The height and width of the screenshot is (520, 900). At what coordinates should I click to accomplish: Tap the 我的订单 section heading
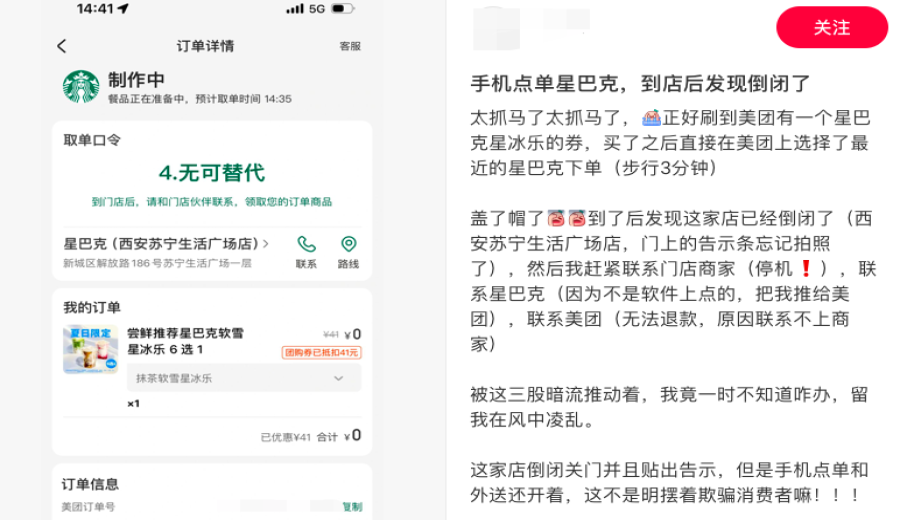click(x=92, y=308)
